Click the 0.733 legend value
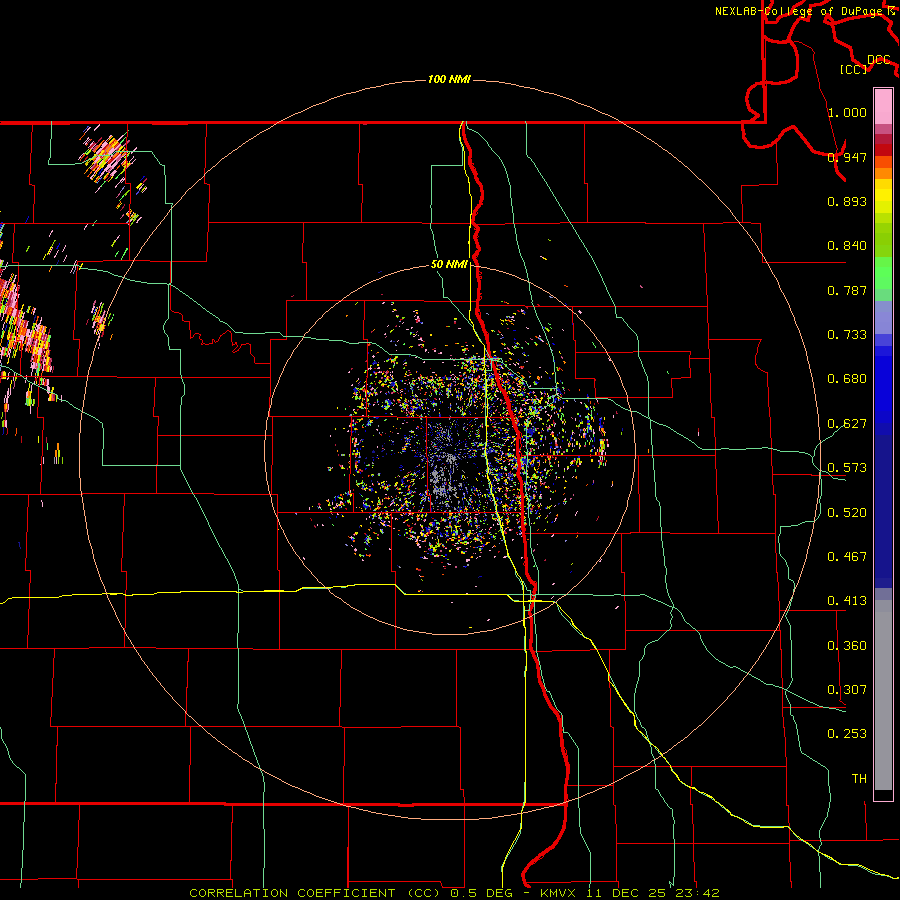This screenshot has height=900, width=900. 847,335
